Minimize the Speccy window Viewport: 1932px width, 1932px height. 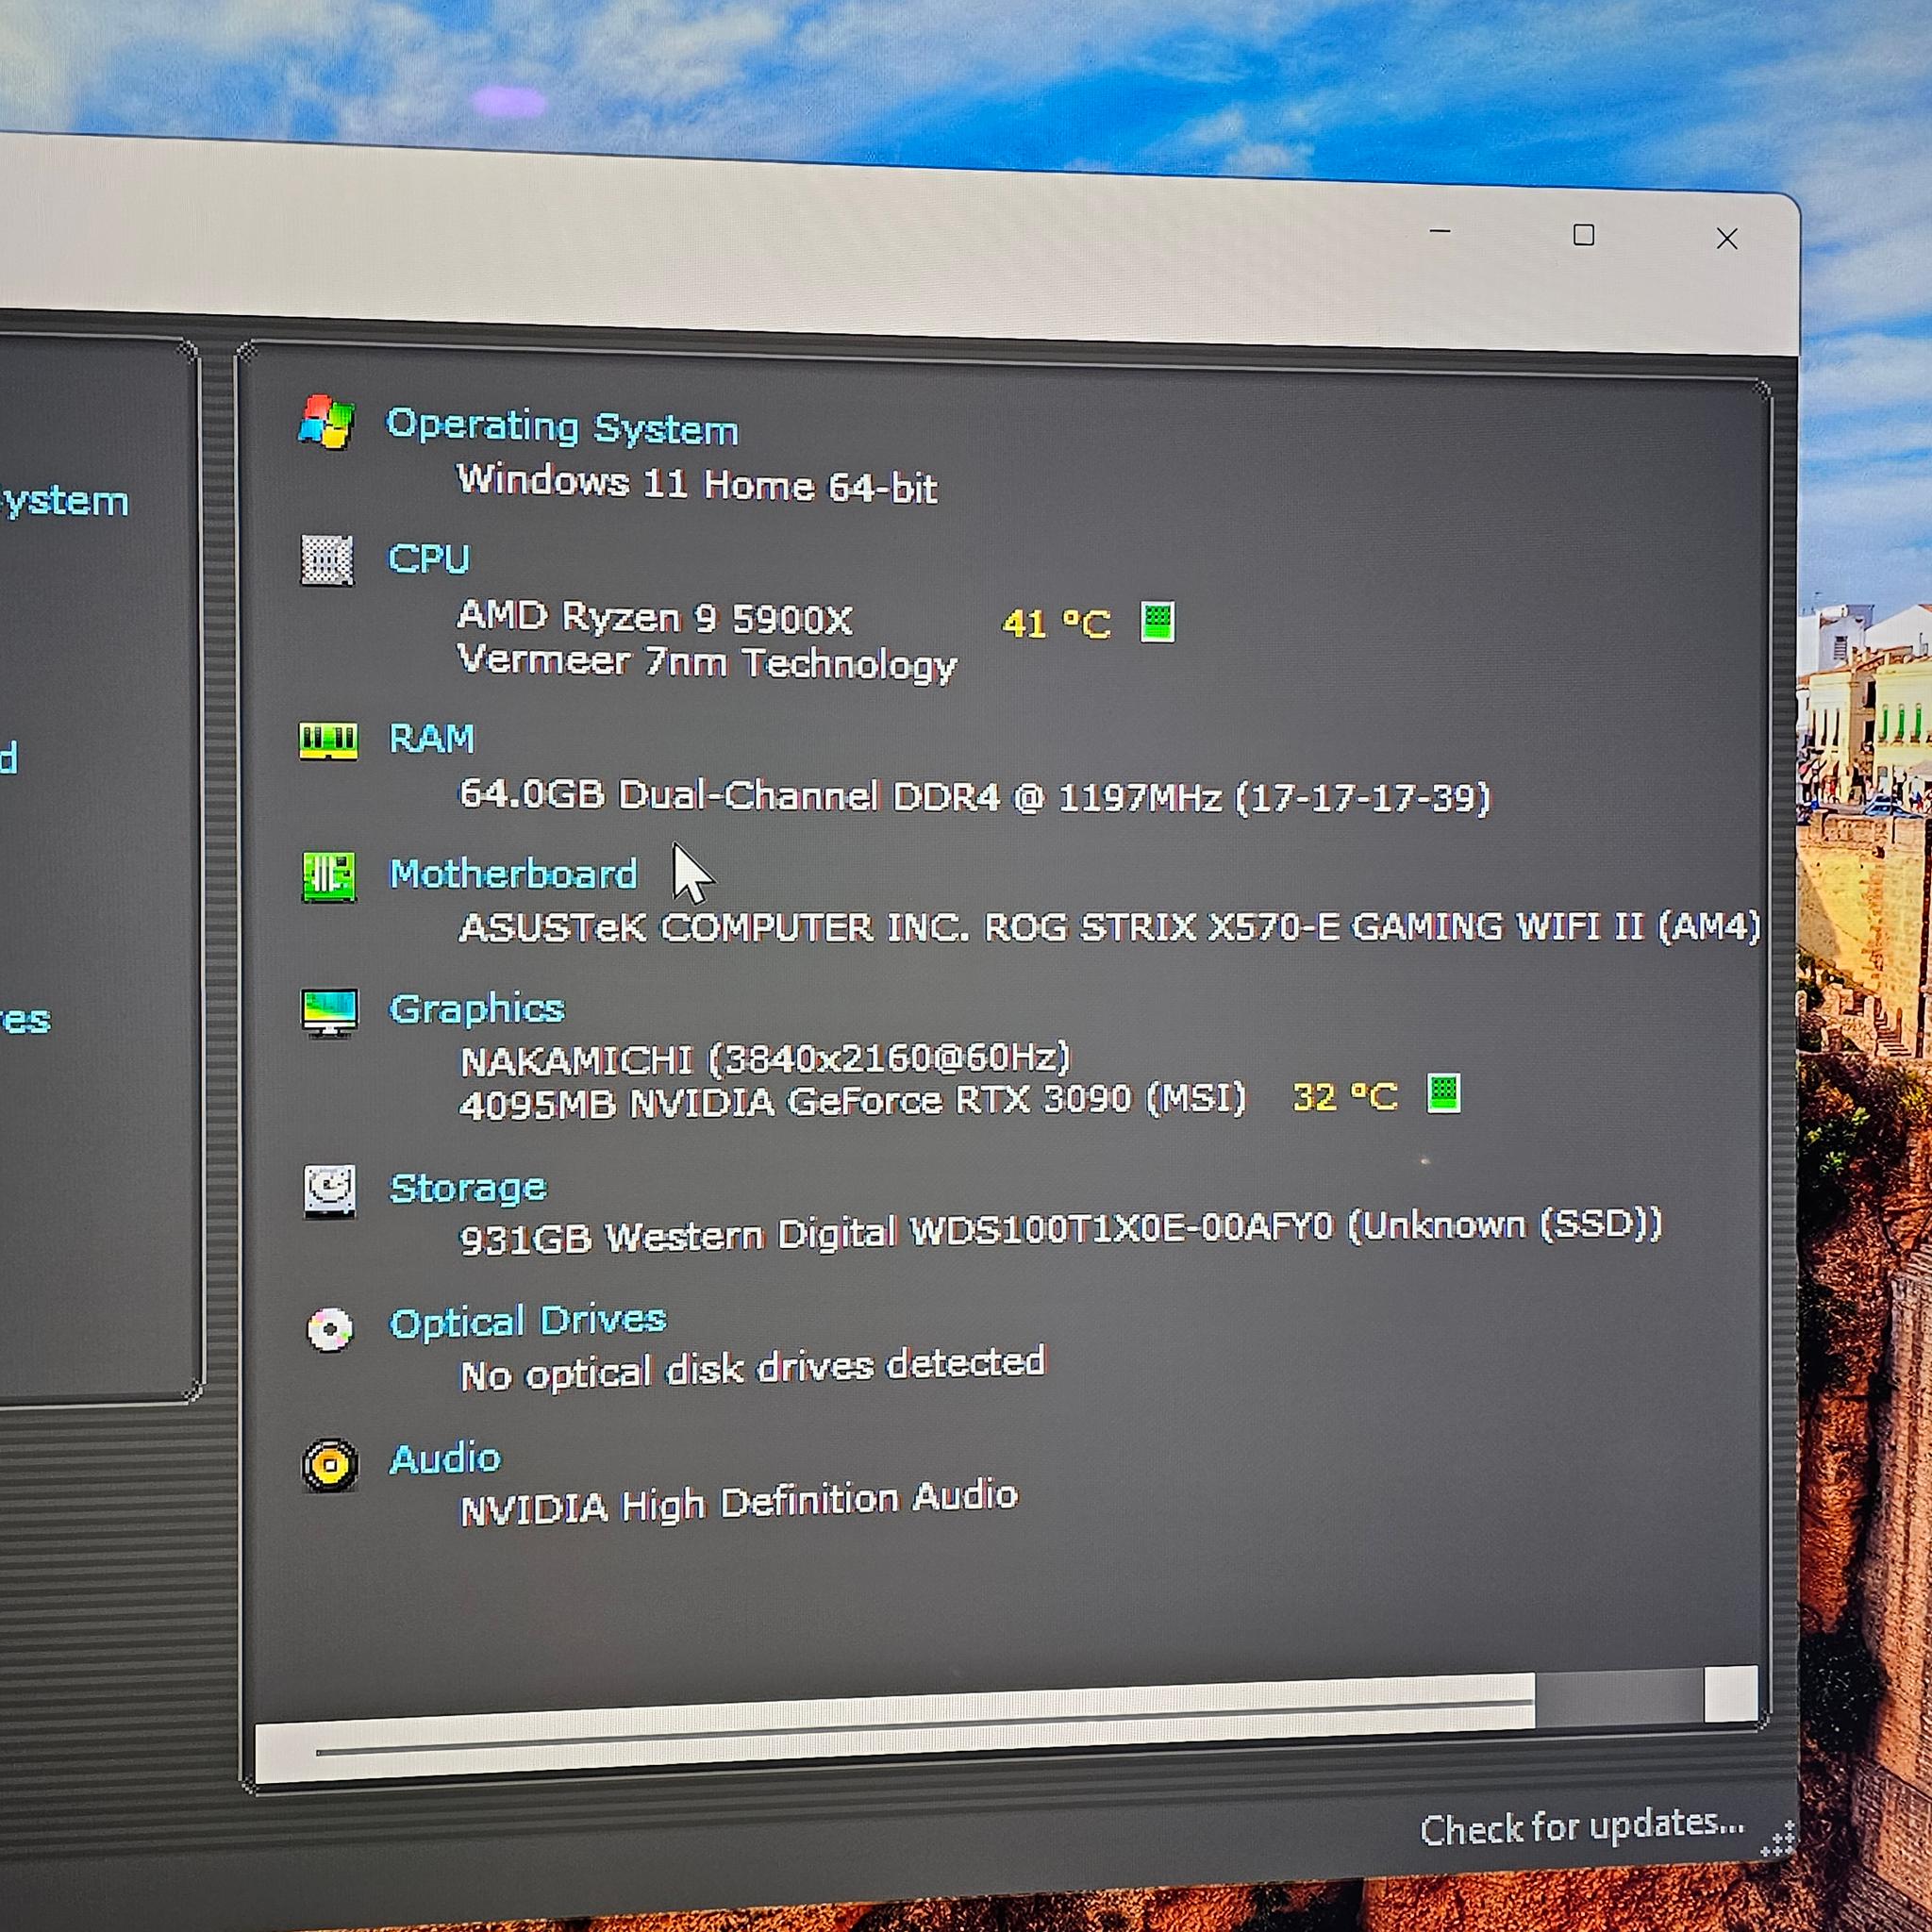[1440, 231]
